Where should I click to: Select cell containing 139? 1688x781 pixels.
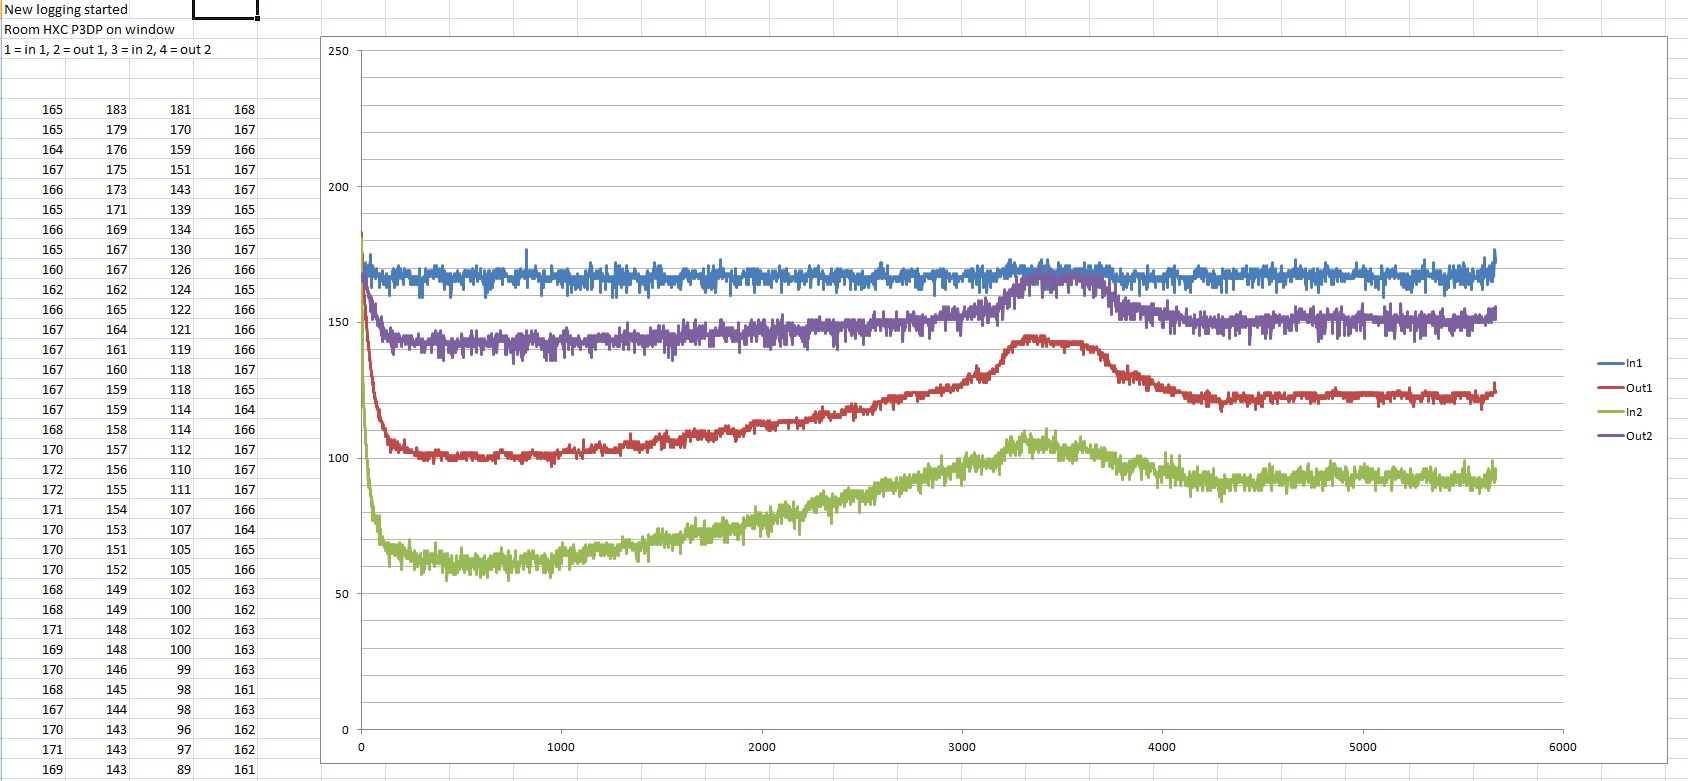click(x=161, y=209)
